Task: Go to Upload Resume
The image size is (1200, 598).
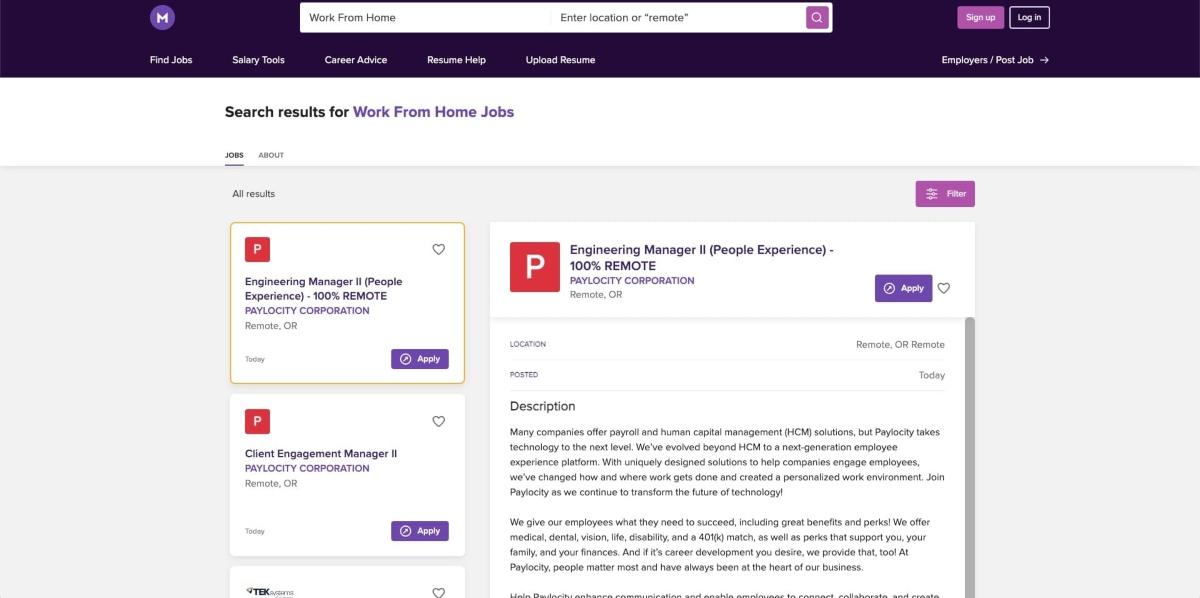Action: point(560,60)
